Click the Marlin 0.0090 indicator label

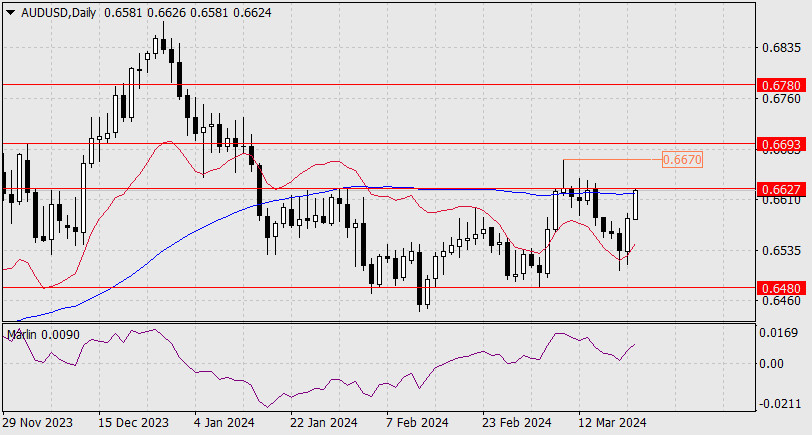tap(44, 335)
